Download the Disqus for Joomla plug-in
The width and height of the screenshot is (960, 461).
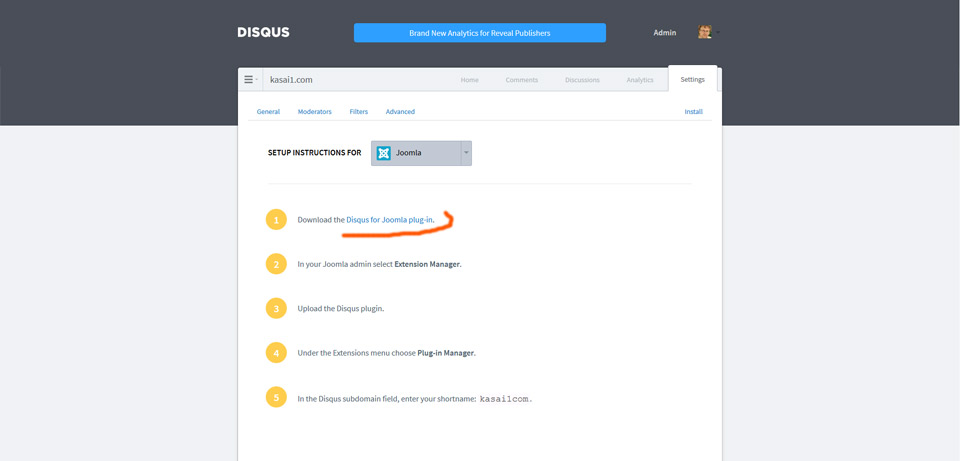click(390, 220)
